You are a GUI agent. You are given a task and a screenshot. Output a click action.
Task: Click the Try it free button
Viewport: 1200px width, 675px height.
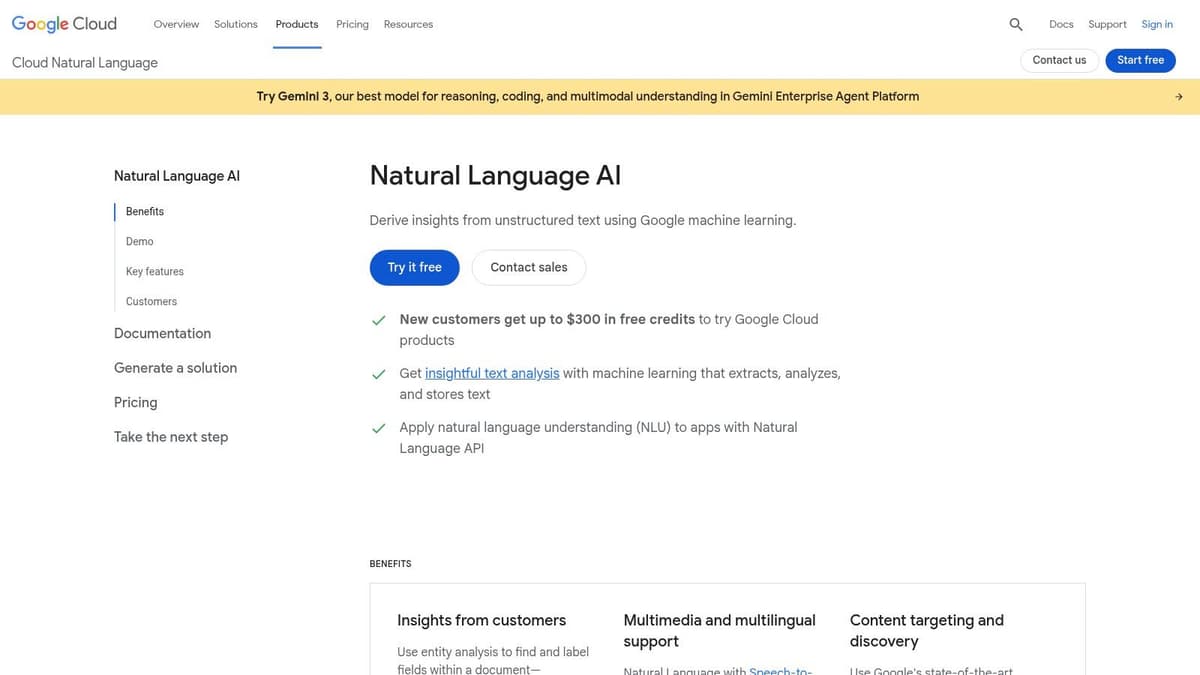click(x=414, y=267)
